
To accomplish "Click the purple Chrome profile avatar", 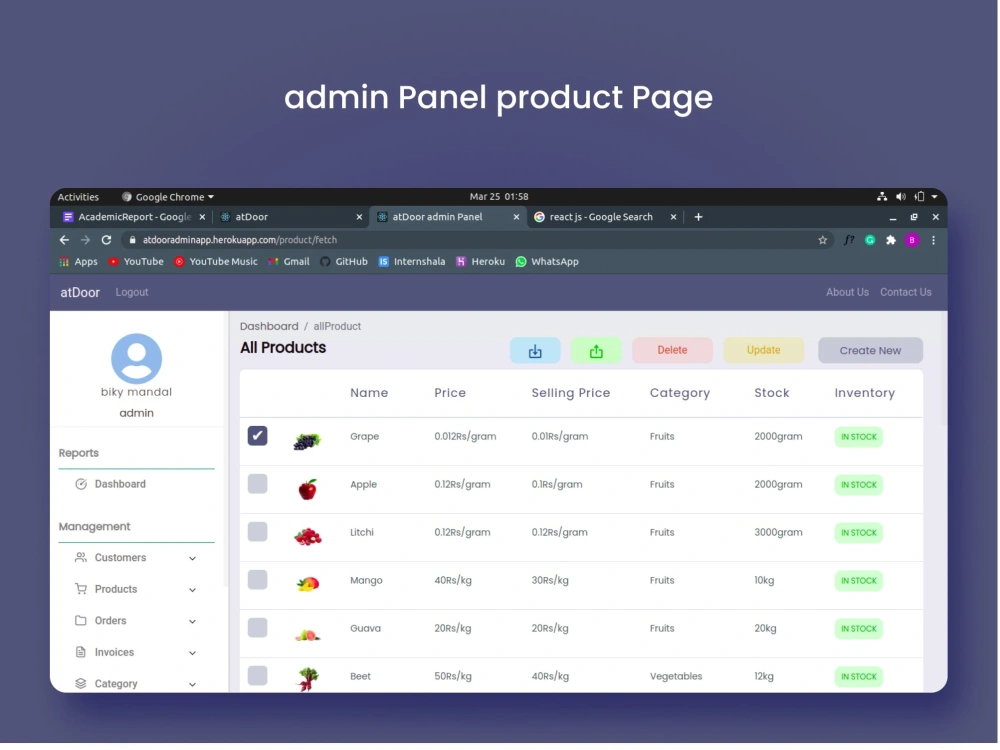I will tap(913, 240).
